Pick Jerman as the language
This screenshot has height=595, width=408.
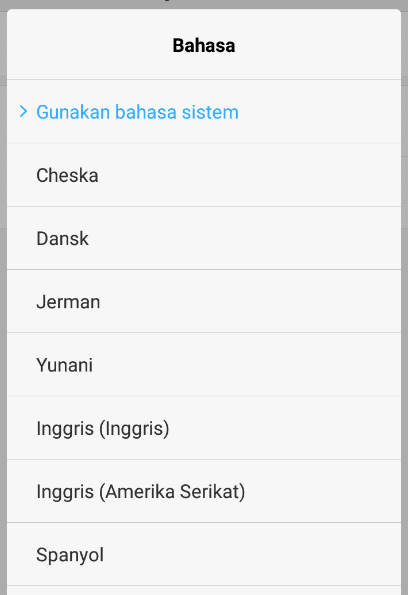pos(204,301)
